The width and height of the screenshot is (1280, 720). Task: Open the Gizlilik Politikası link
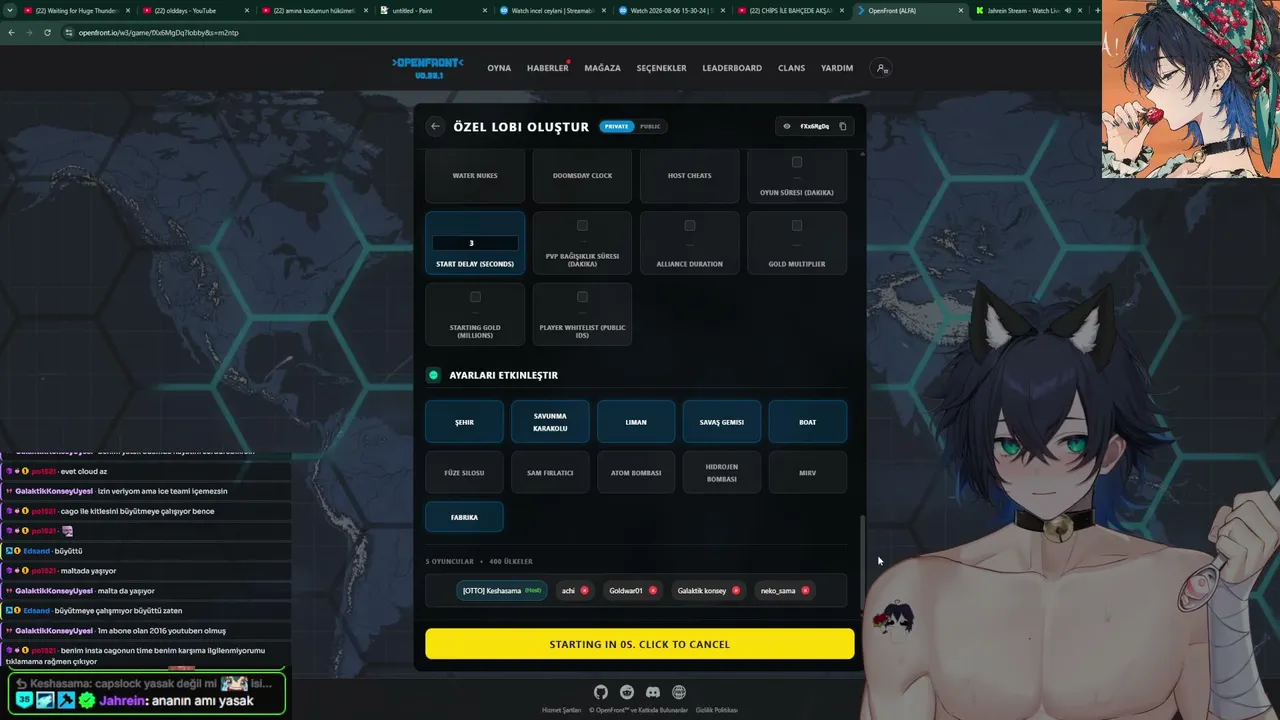[x=716, y=710]
